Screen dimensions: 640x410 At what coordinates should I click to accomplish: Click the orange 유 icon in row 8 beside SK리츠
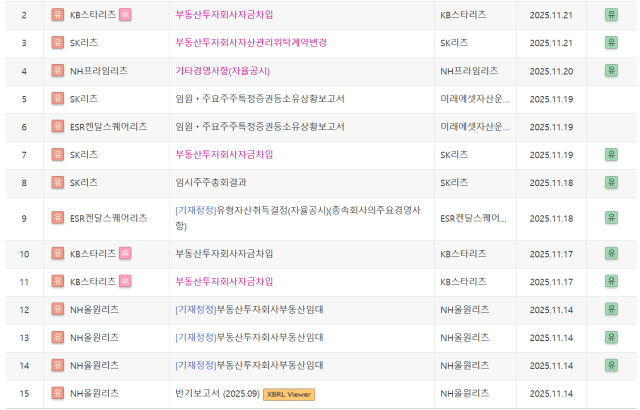tap(58, 182)
